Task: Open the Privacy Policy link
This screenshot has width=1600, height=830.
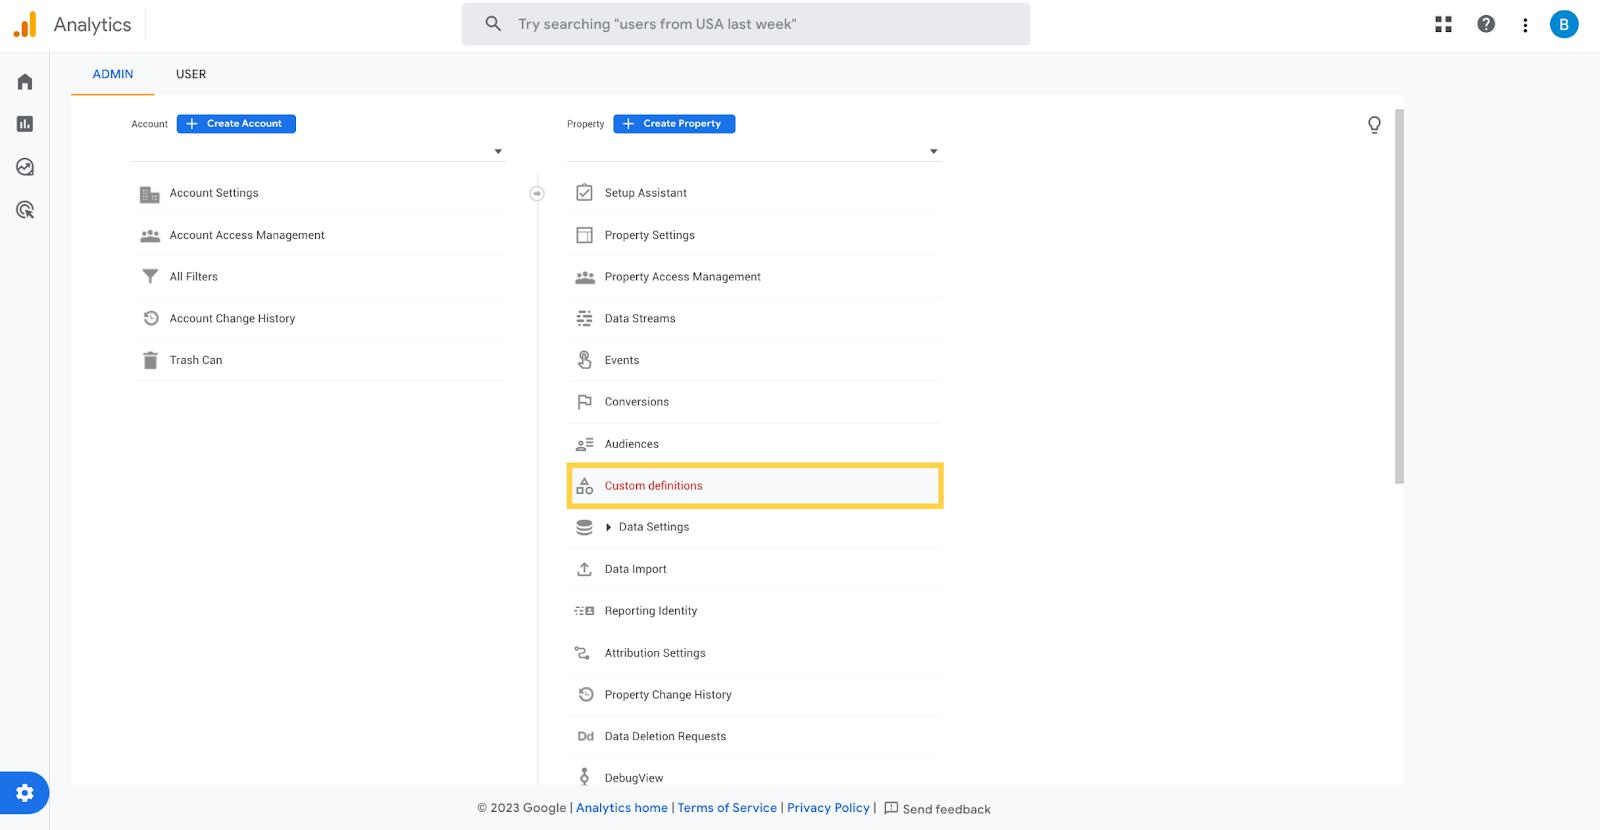Action: point(828,808)
